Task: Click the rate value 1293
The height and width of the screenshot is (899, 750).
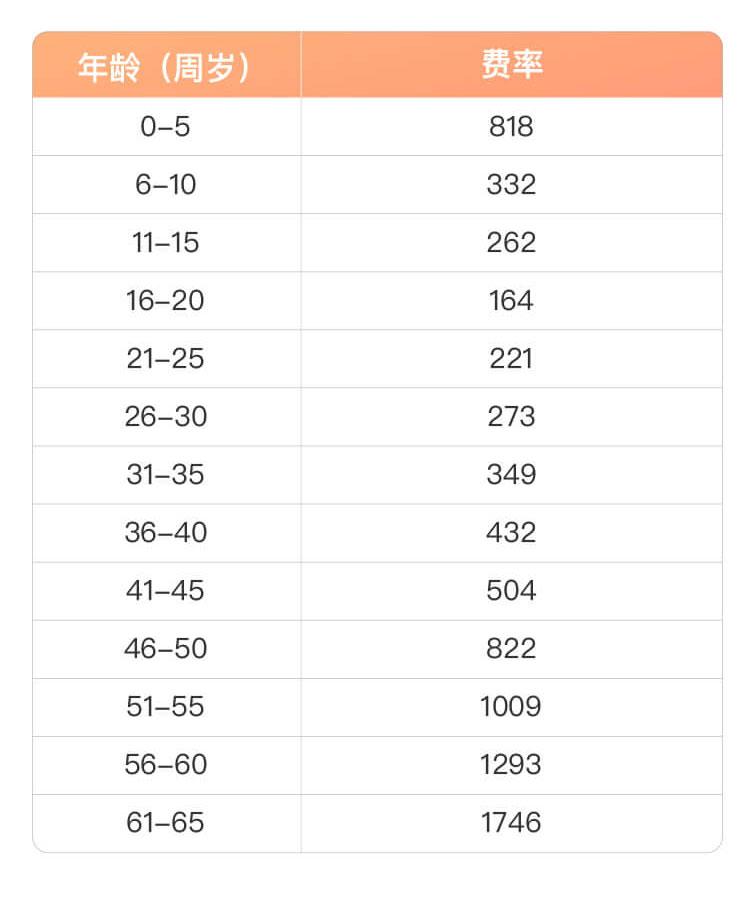Action: pyautogui.click(x=511, y=765)
